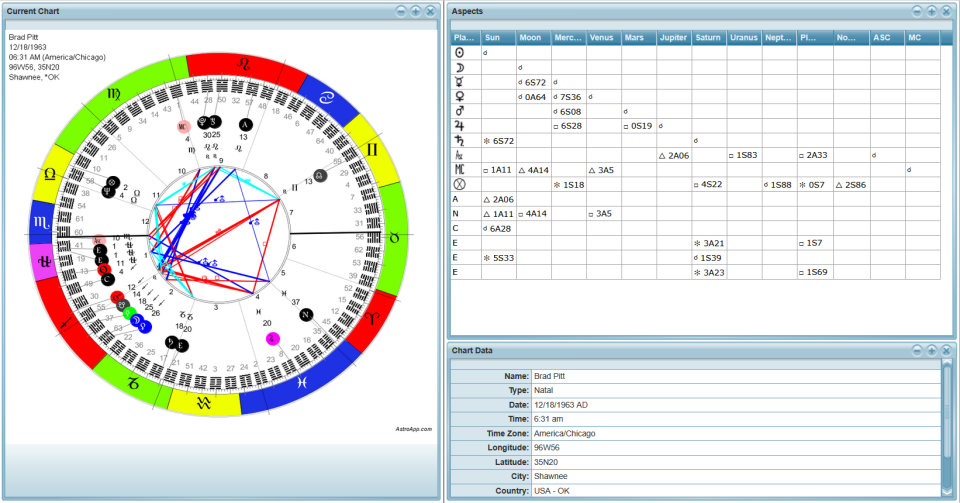
Task: Select the Latitude value 35N20
Action: (546, 463)
